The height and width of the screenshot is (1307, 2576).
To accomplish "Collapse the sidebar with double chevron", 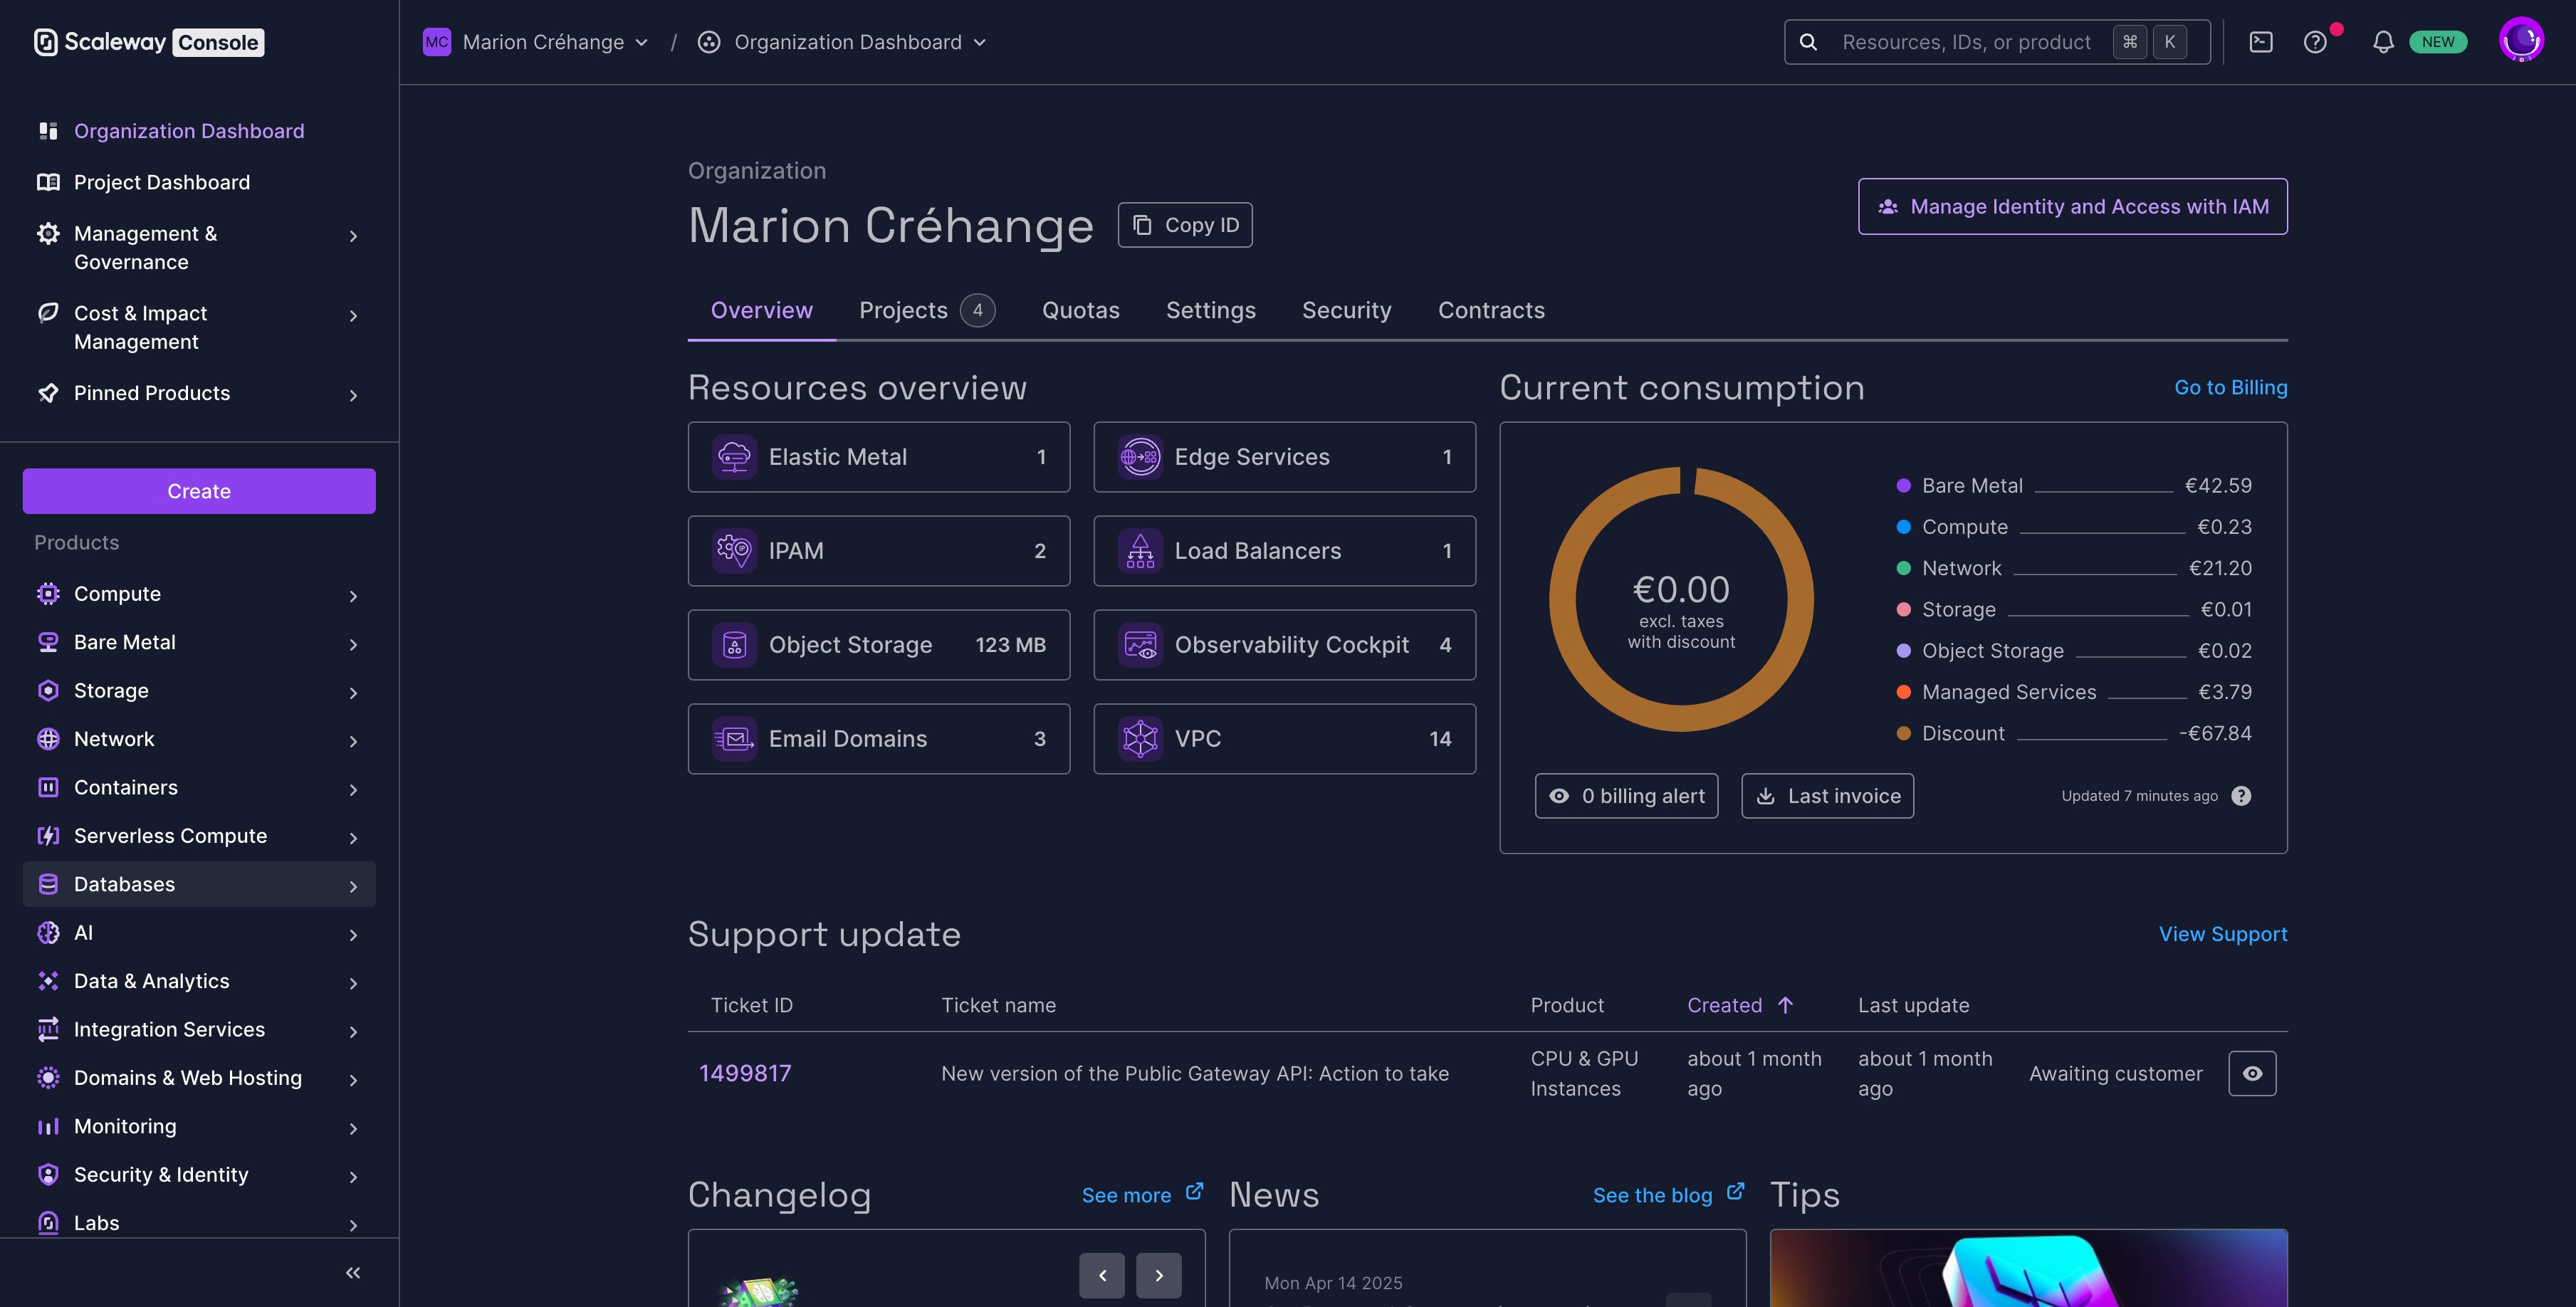I will click(353, 1273).
